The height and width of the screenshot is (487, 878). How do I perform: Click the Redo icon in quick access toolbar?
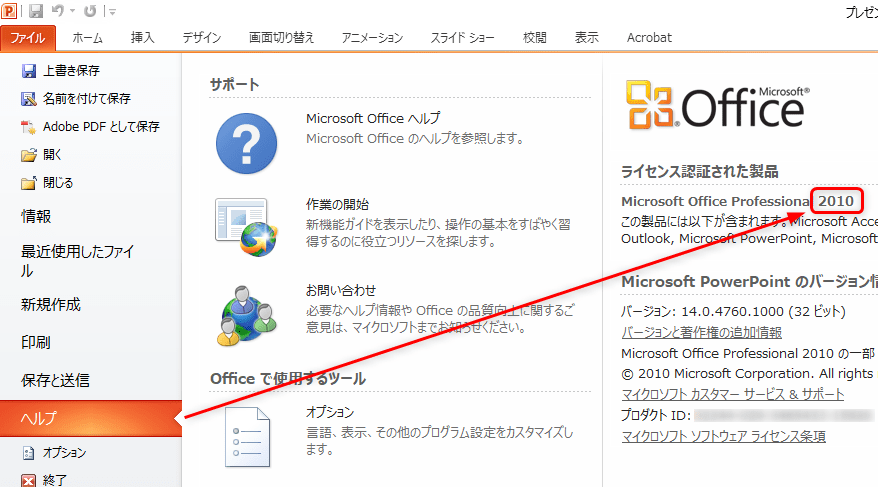(90, 11)
